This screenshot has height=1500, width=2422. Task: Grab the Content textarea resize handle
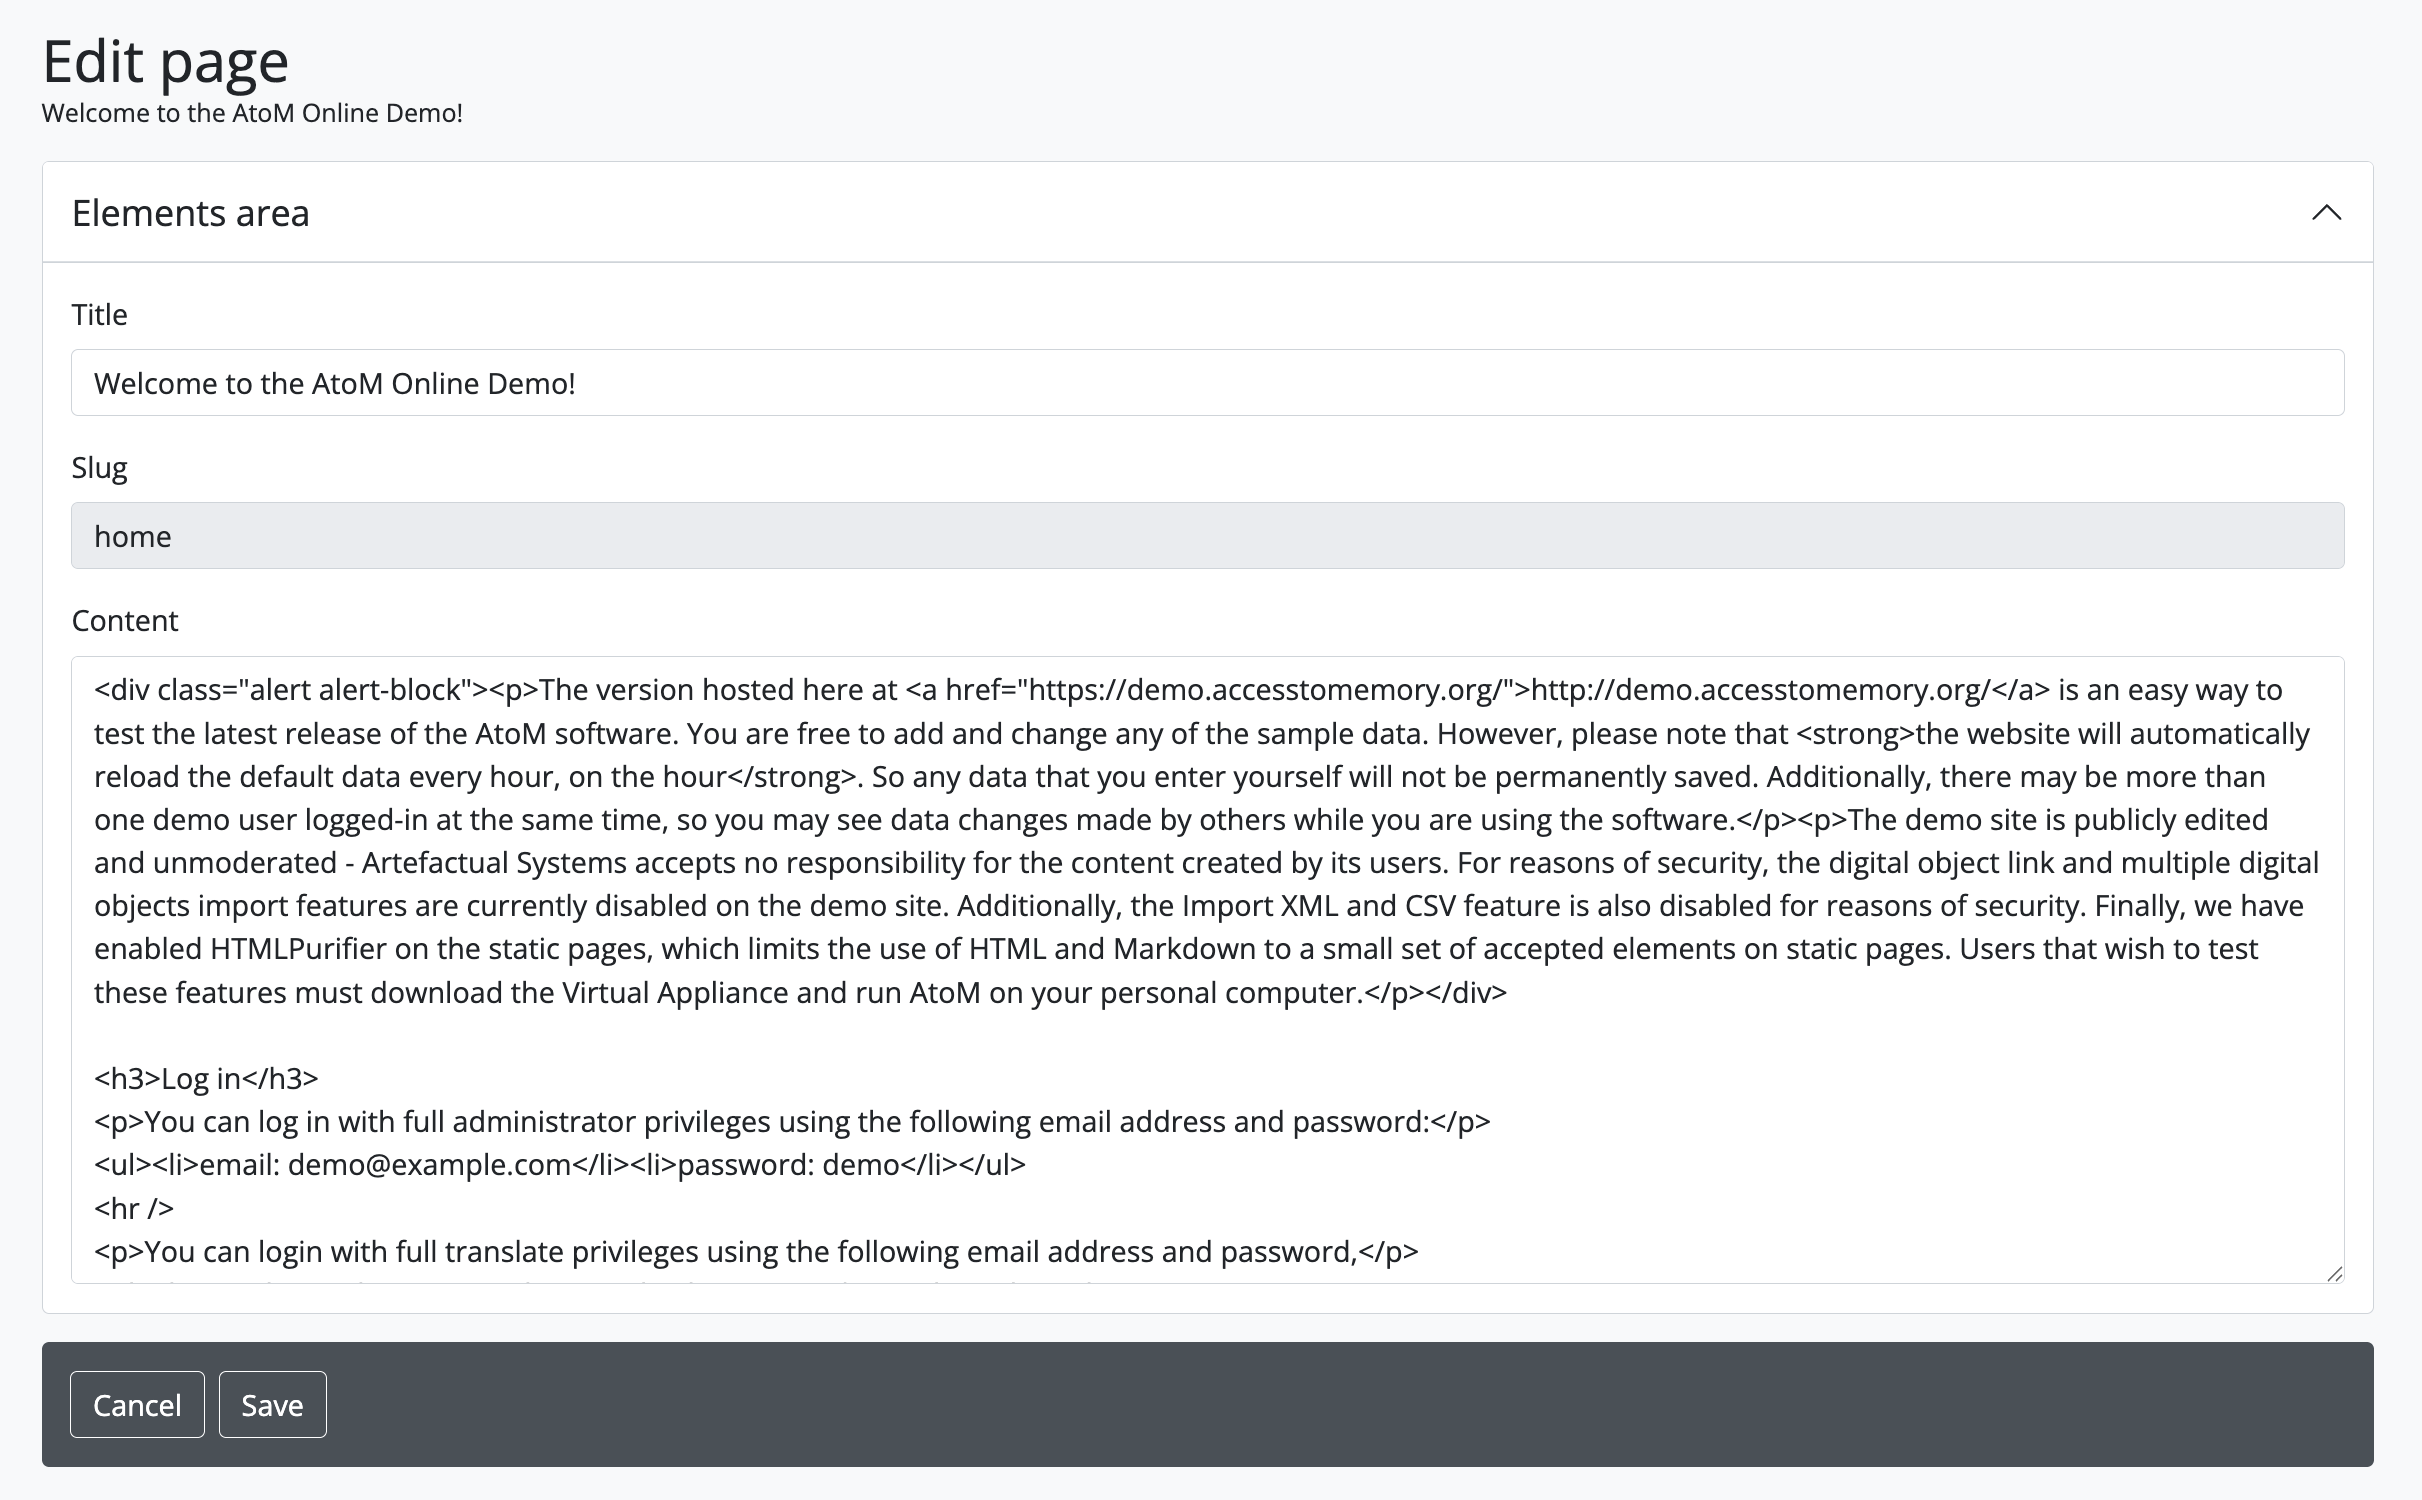[2334, 1273]
